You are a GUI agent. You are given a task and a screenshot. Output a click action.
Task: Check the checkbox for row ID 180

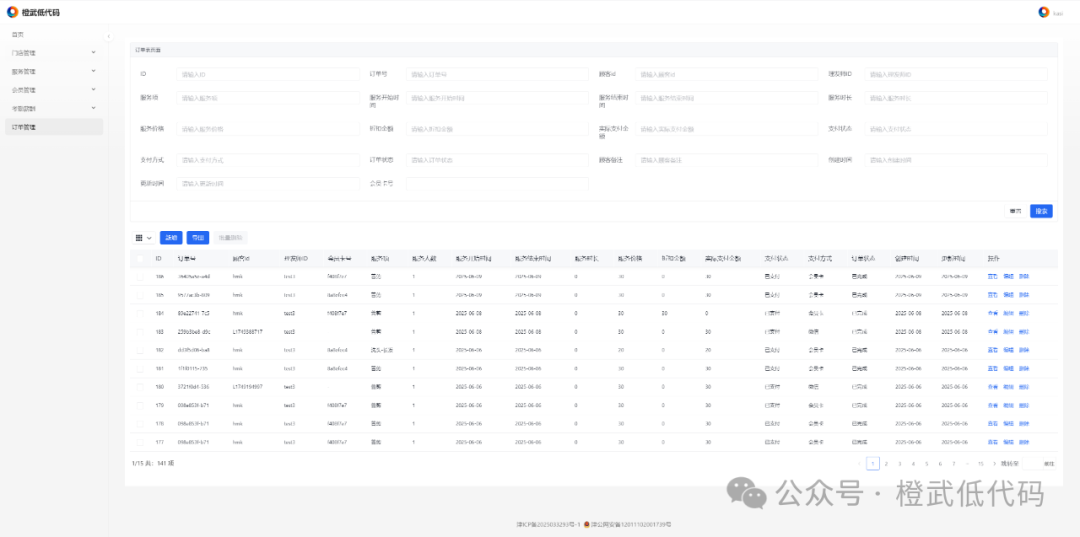click(141, 386)
